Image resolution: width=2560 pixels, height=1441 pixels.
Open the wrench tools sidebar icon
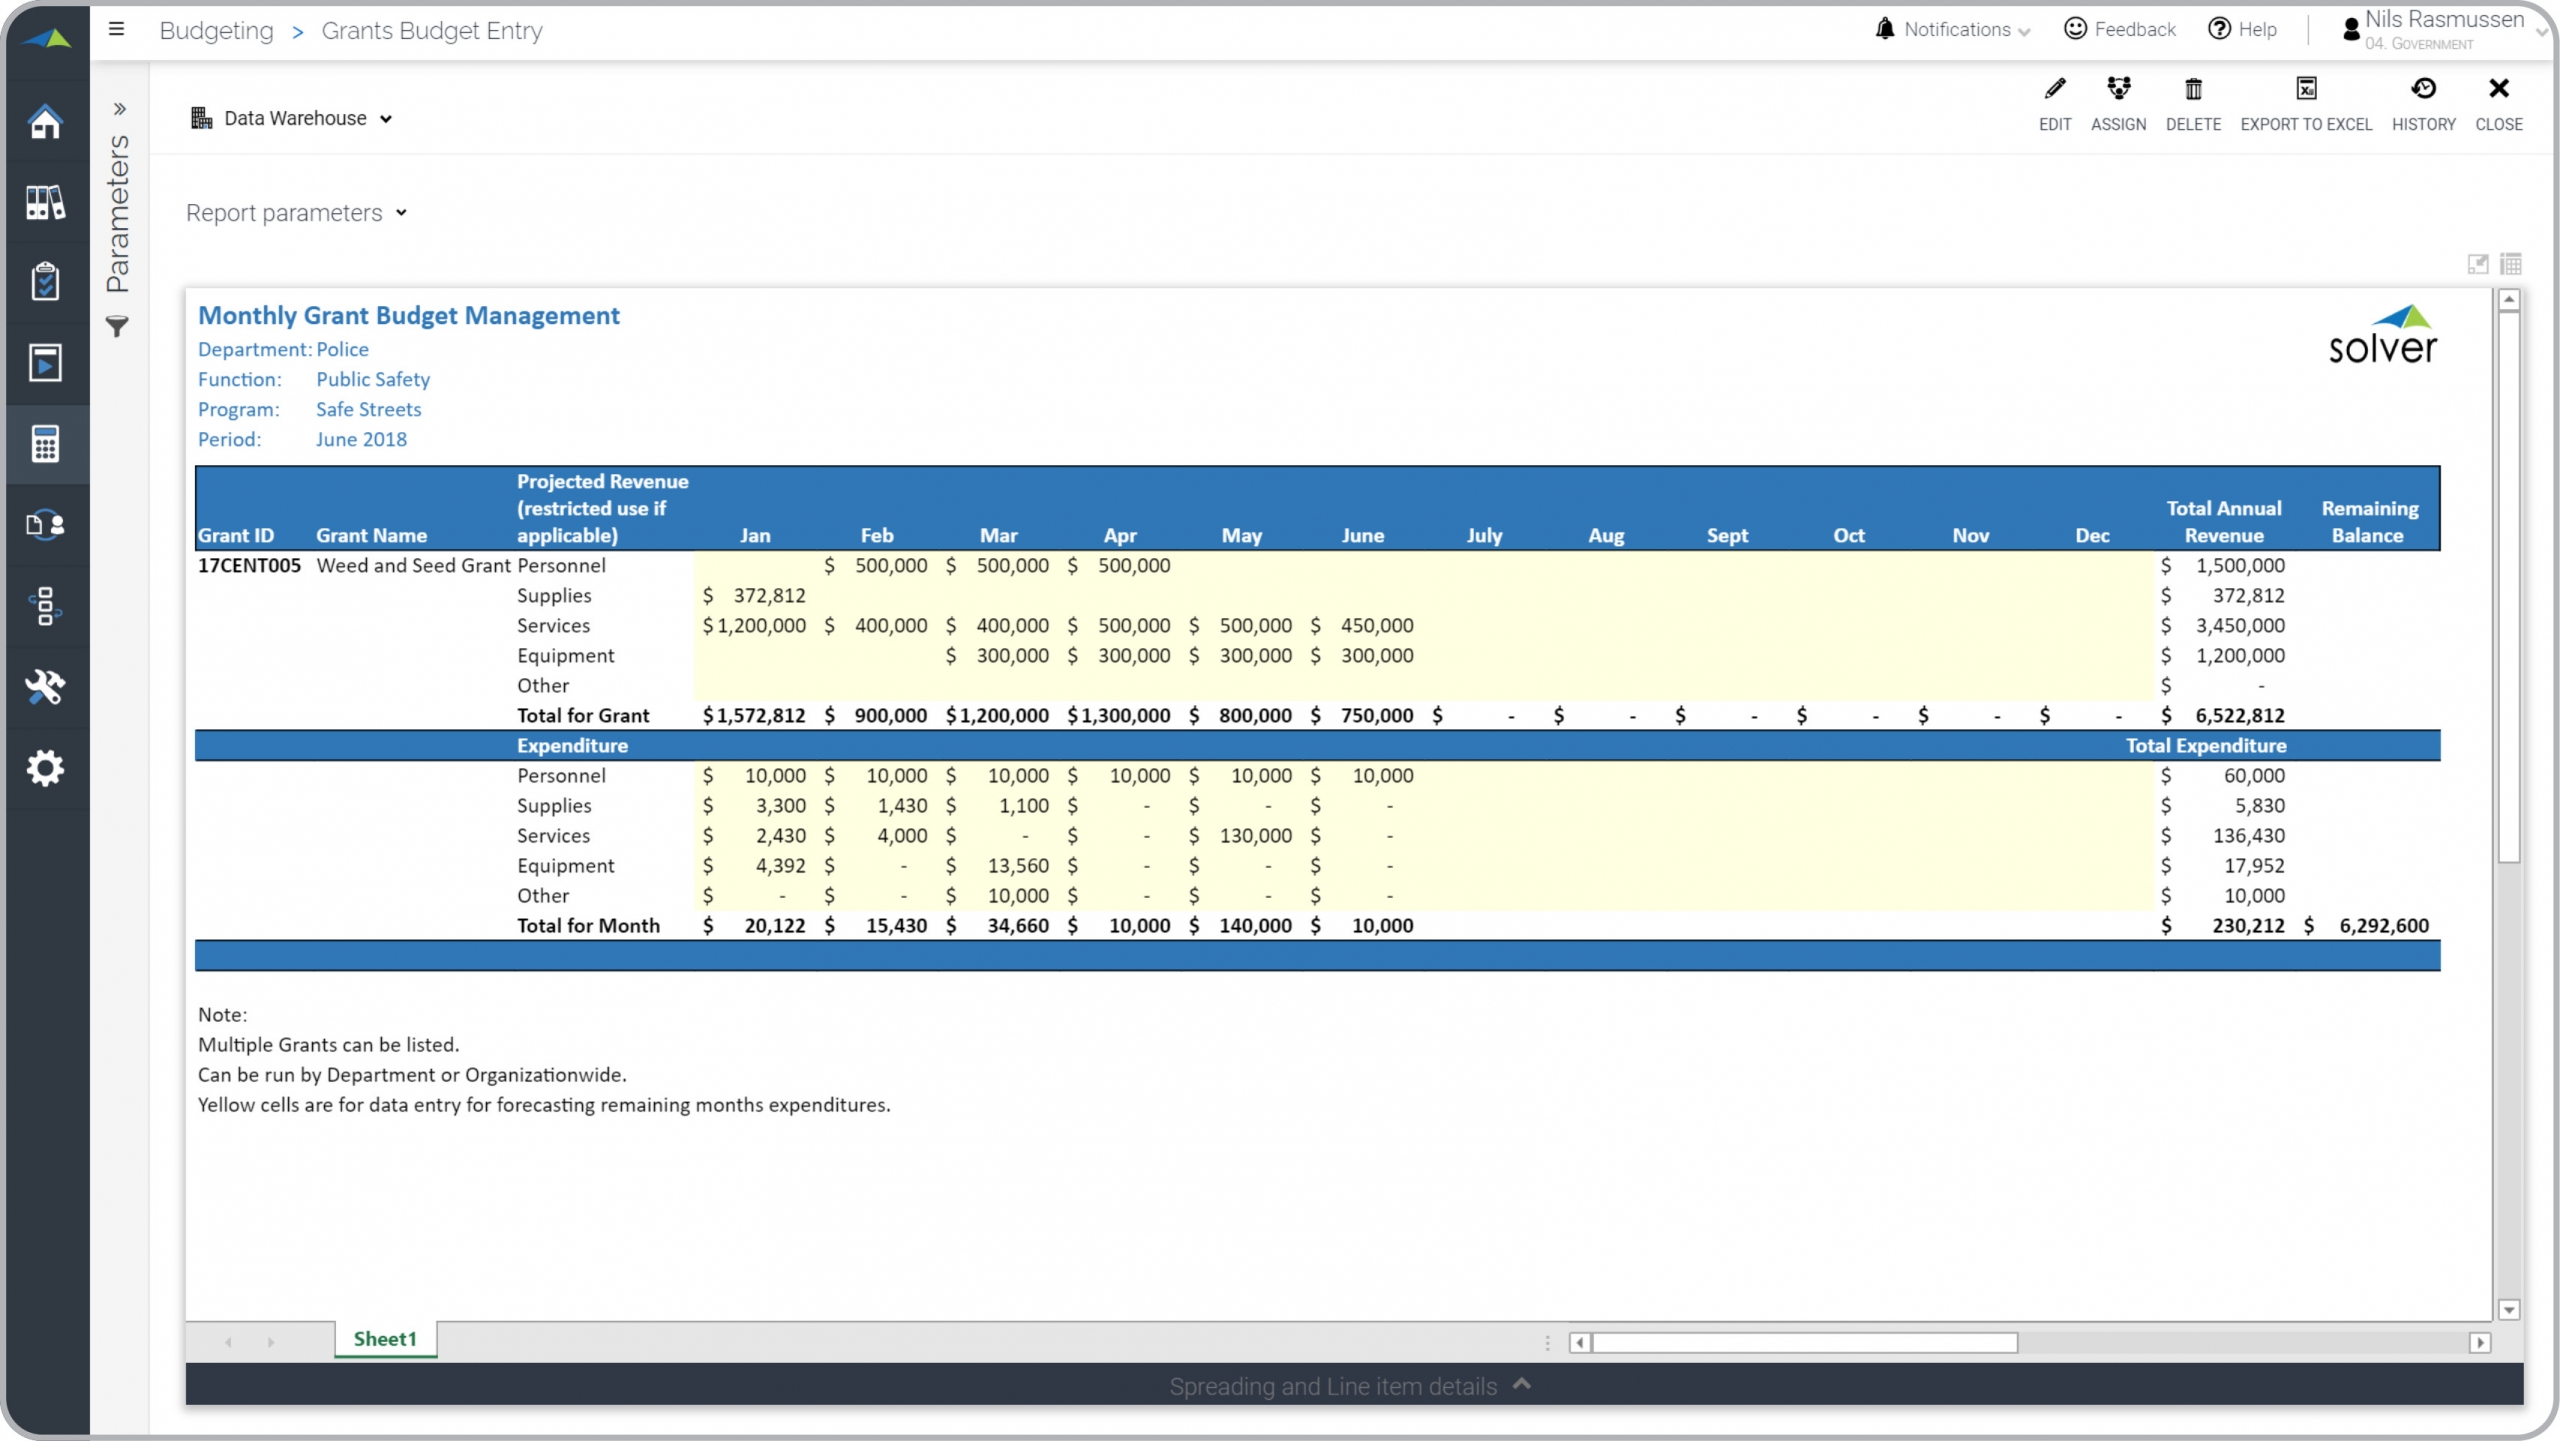pyautogui.click(x=45, y=687)
